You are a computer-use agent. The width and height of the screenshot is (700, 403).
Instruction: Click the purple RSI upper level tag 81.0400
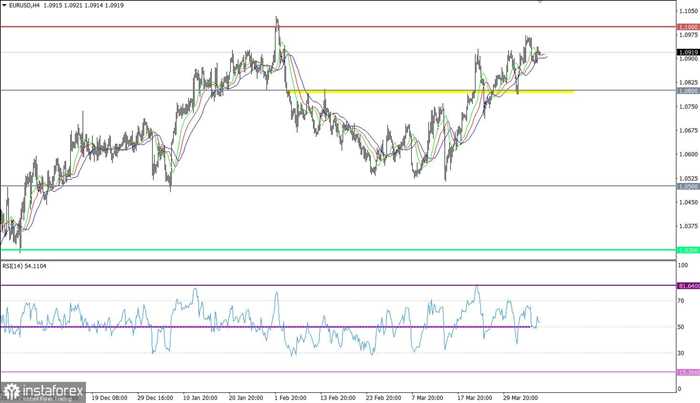[688, 286]
